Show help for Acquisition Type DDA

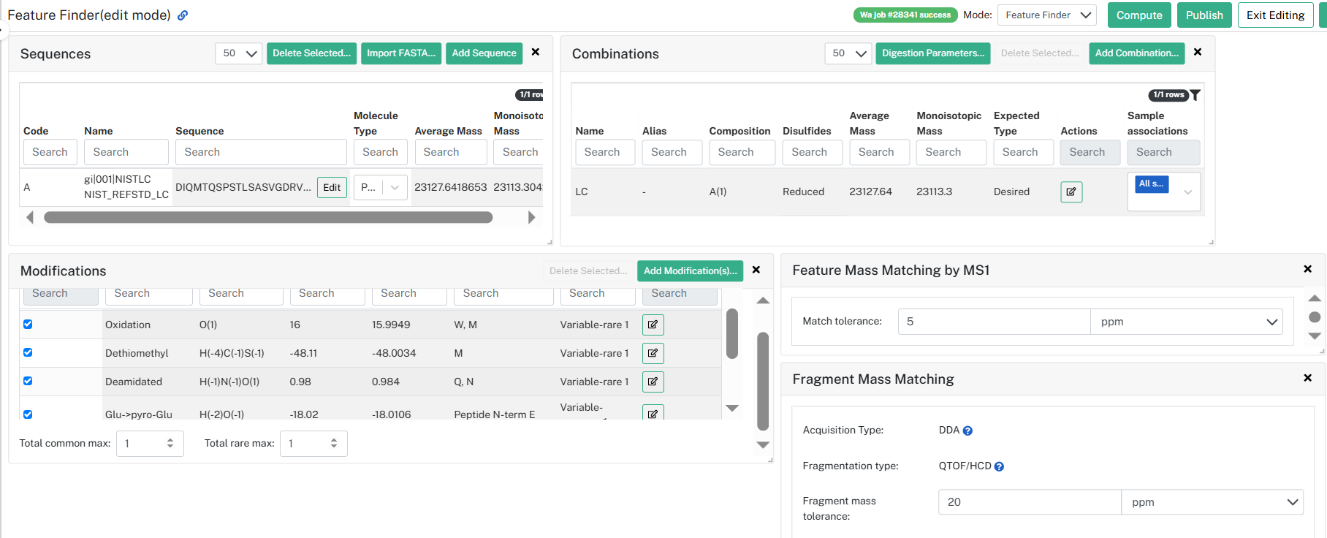[x=967, y=430]
